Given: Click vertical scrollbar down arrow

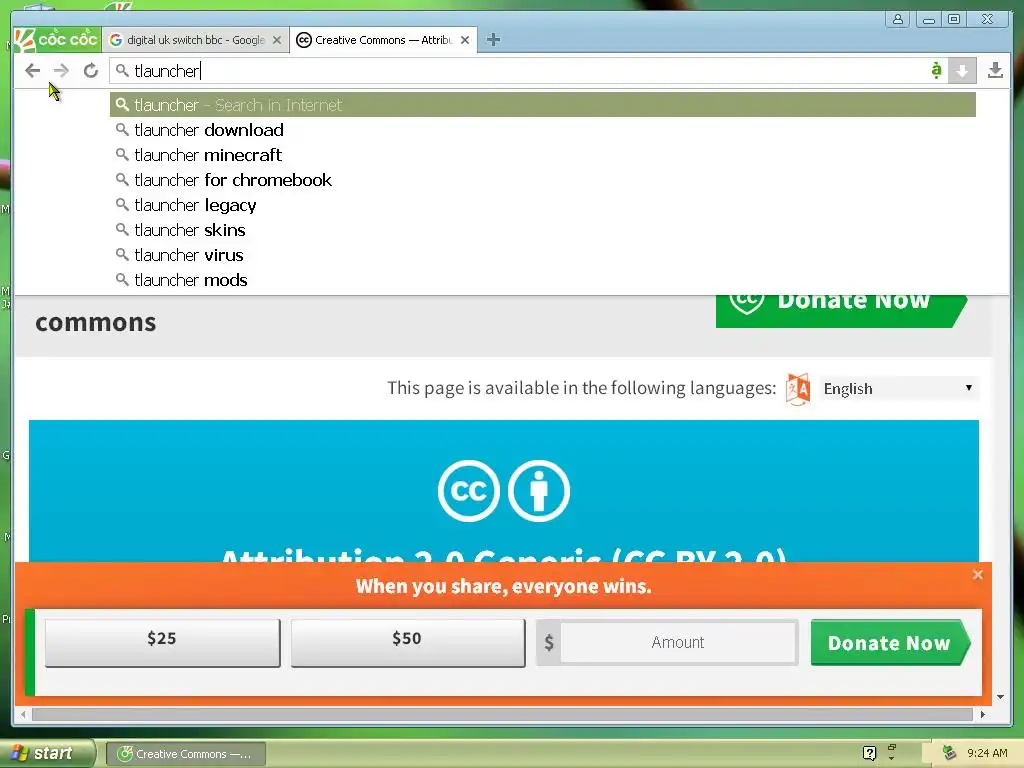Looking at the screenshot, I should tap(1000, 697).
